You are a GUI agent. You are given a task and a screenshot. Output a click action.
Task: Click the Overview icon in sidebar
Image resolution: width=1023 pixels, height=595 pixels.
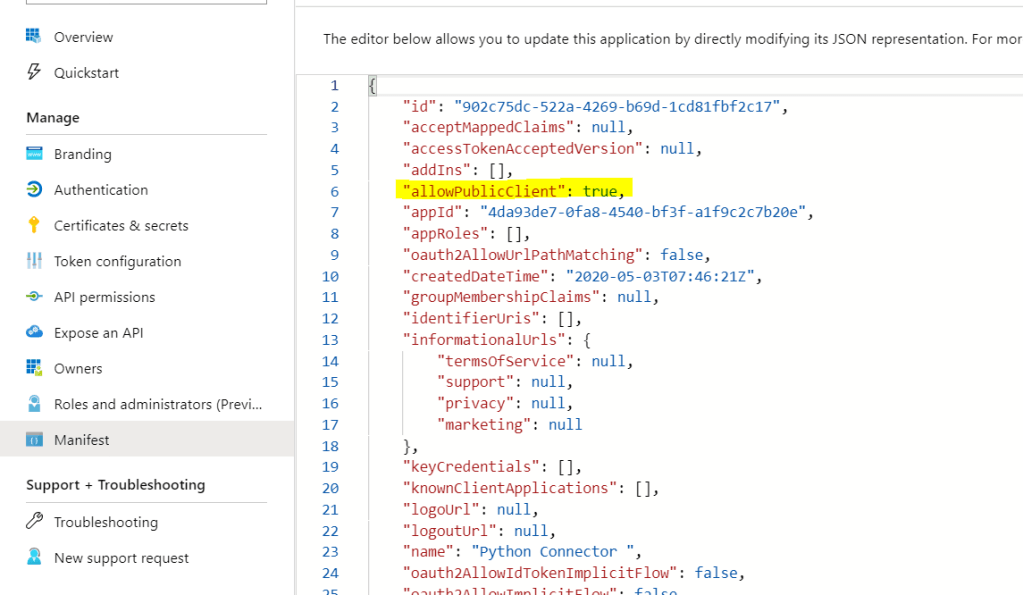click(x=34, y=37)
